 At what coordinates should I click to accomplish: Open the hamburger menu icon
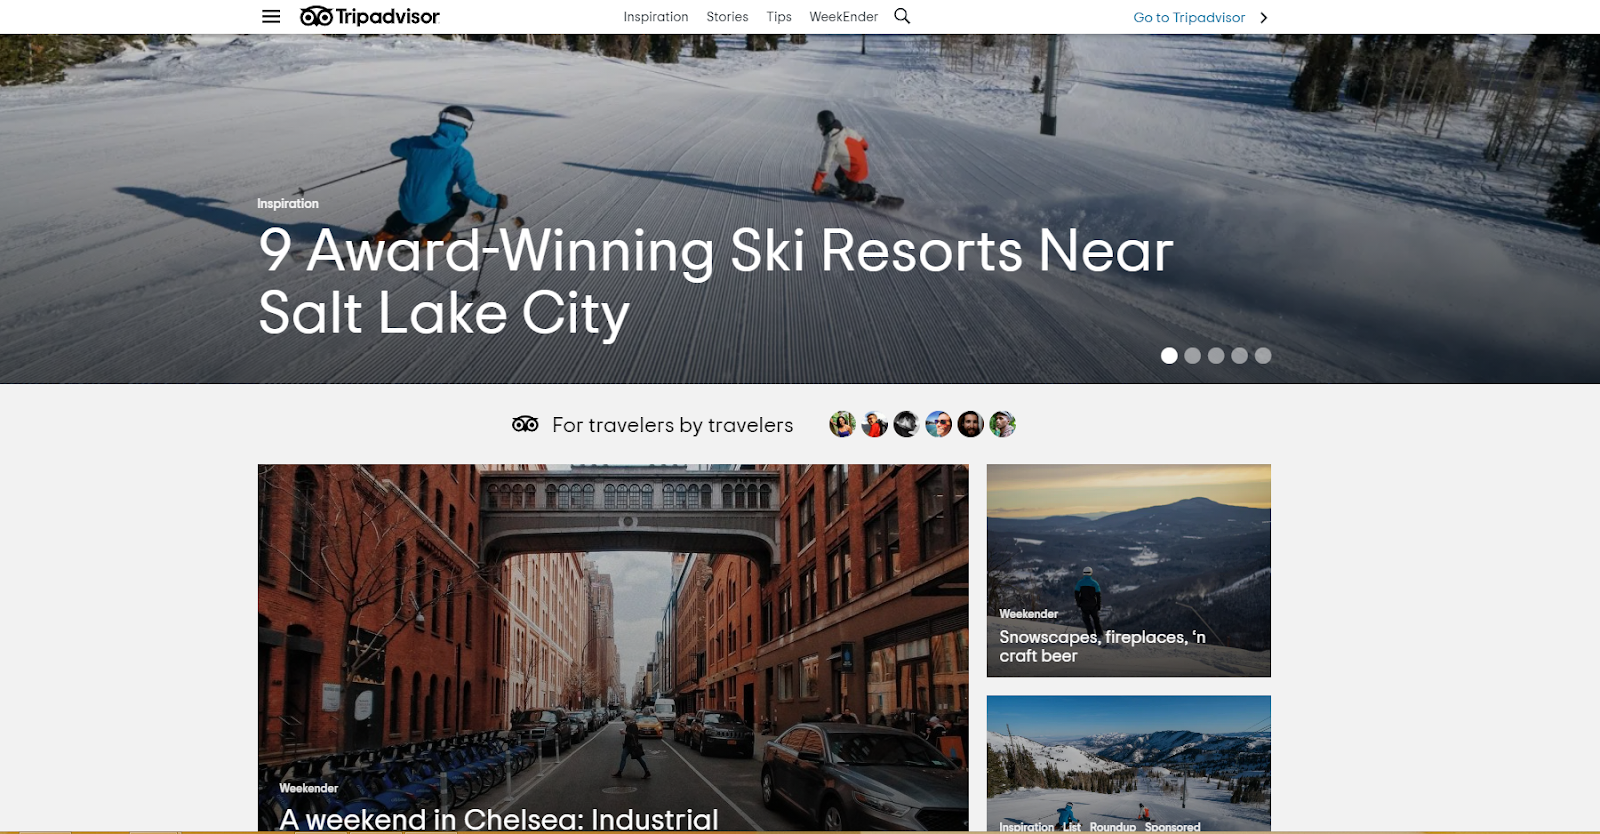(x=271, y=16)
